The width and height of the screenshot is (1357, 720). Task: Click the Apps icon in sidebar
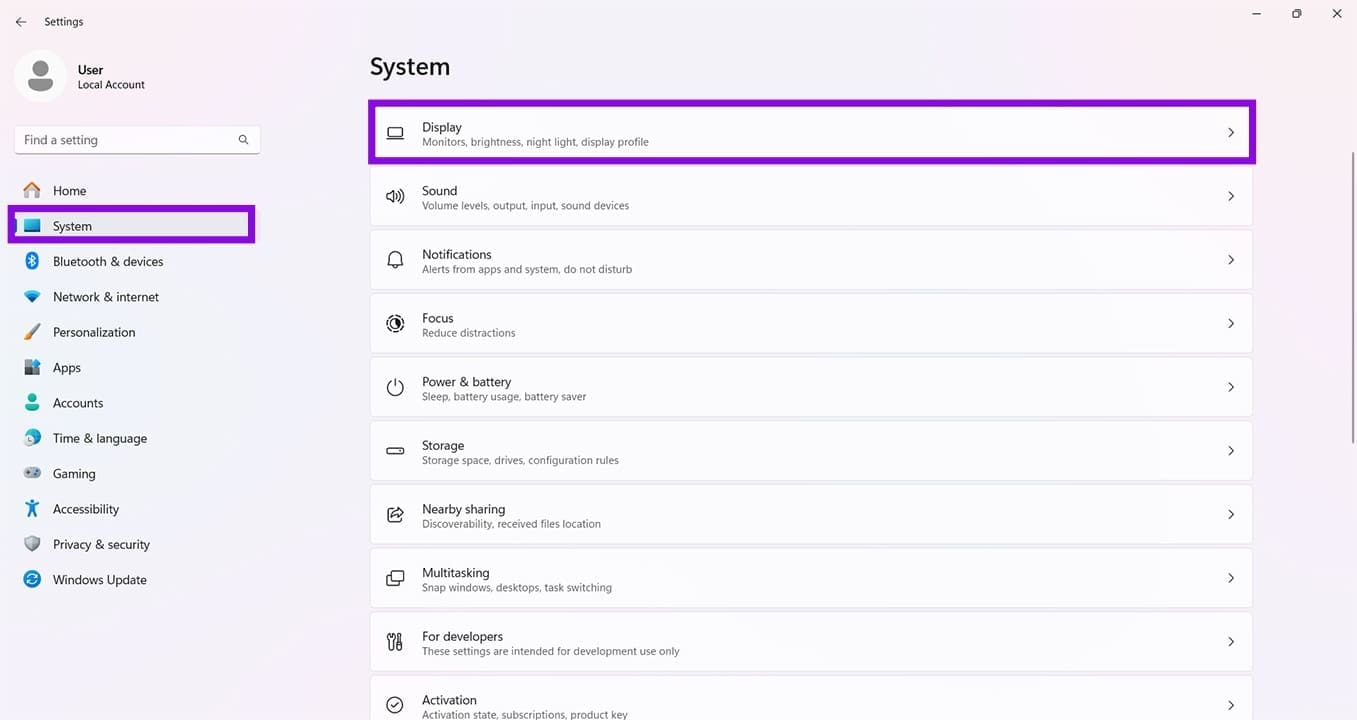click(32, 367)
